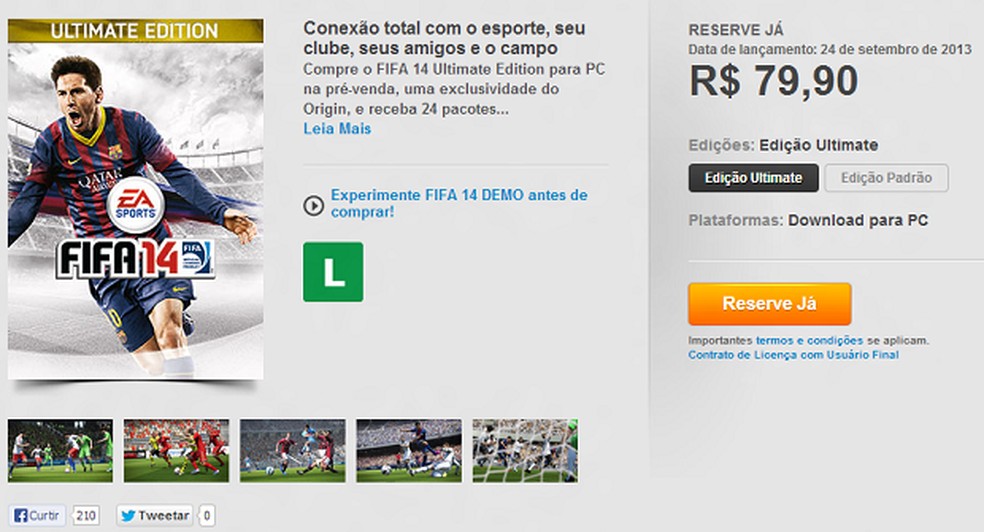Screen dimensions: 984x532
Task: Select the Edição Ultimate option
Action: coord(753,178)
